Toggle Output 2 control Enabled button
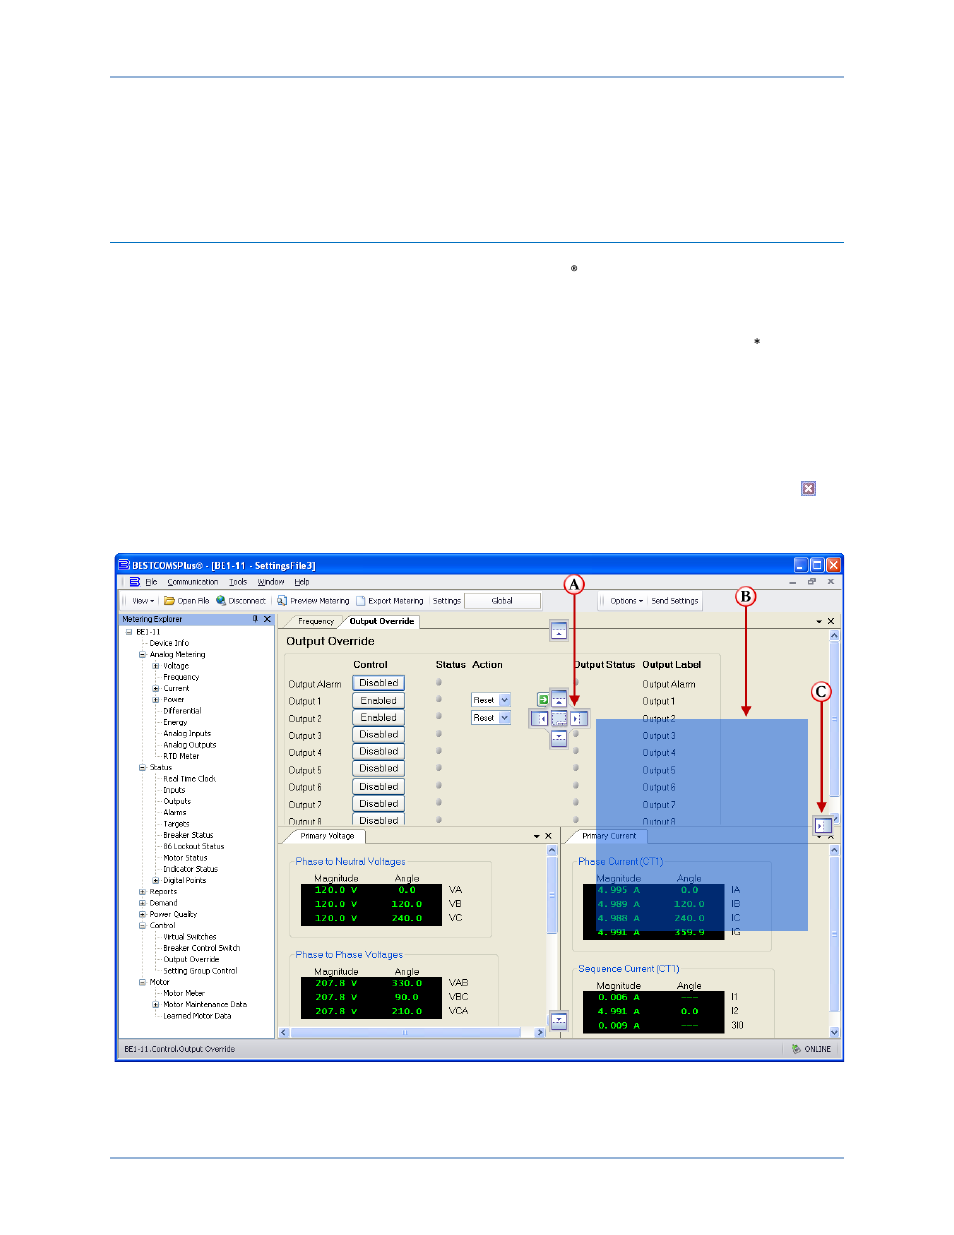 tap(379, 718)
